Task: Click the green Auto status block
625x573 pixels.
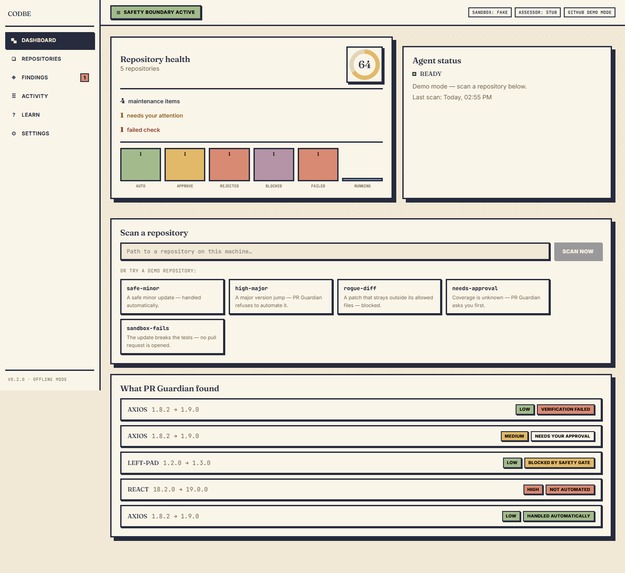Action: coord(141,165)
